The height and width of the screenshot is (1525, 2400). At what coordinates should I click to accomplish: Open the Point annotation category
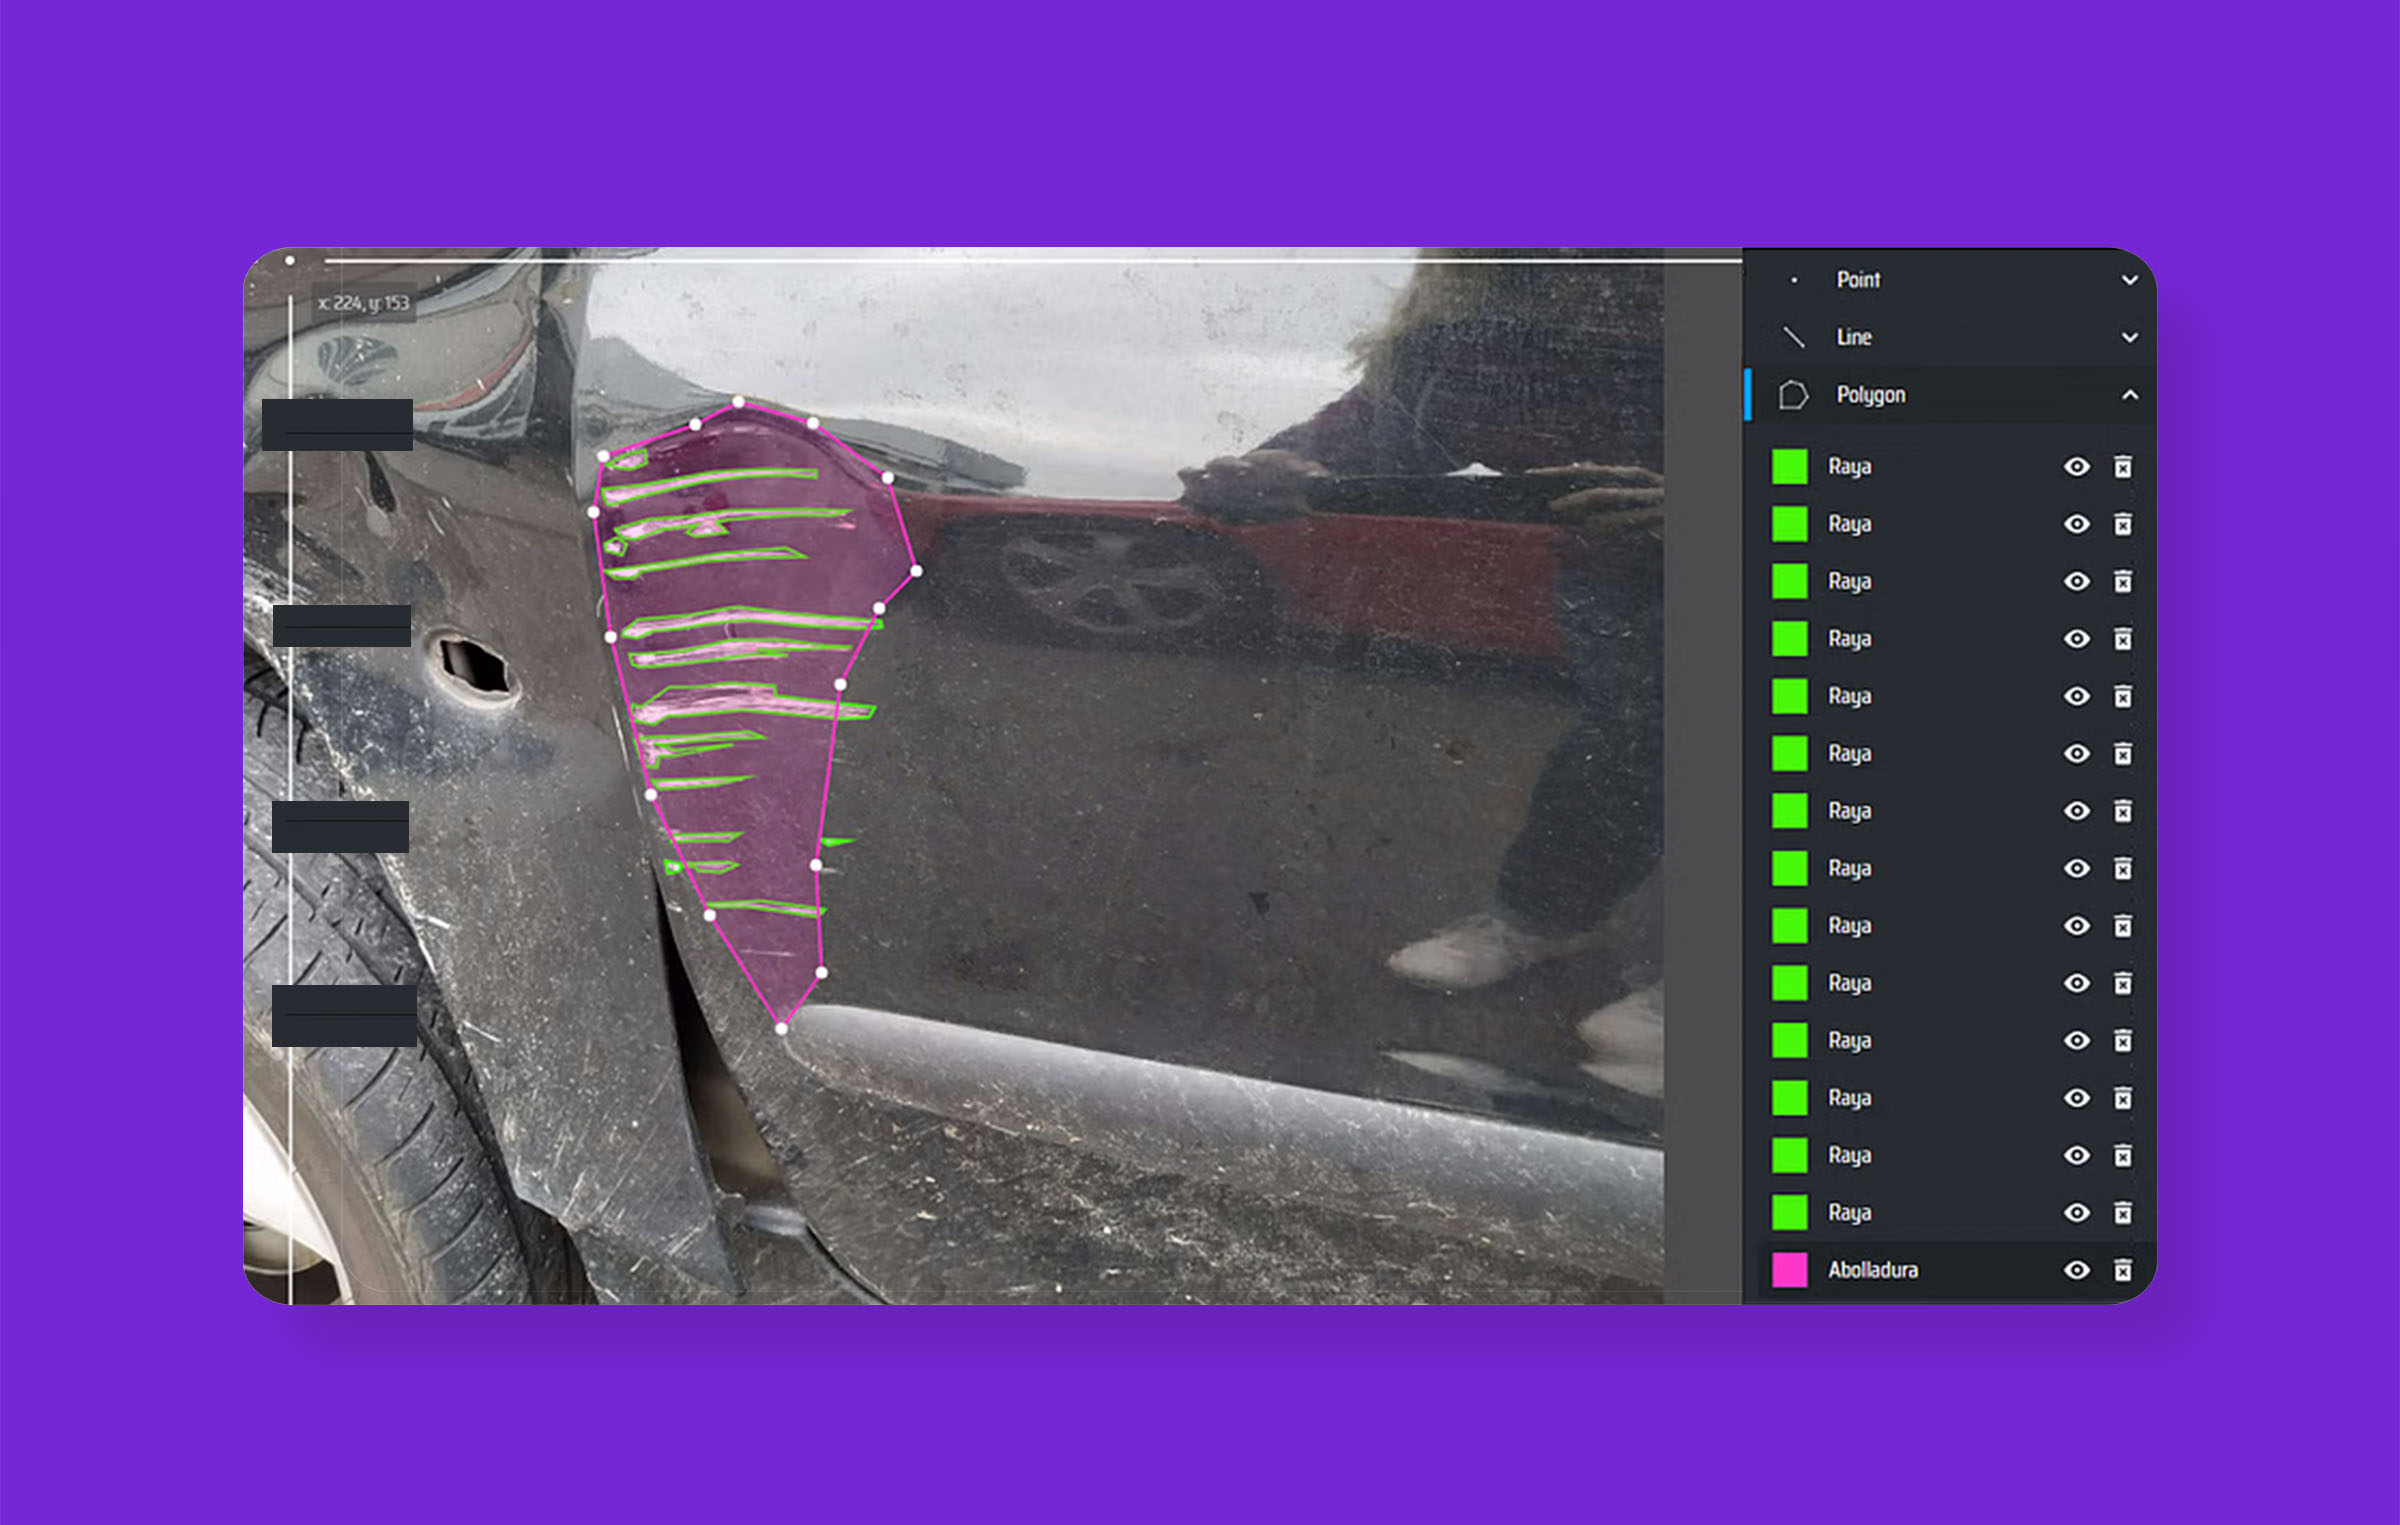coord(1950,280)
